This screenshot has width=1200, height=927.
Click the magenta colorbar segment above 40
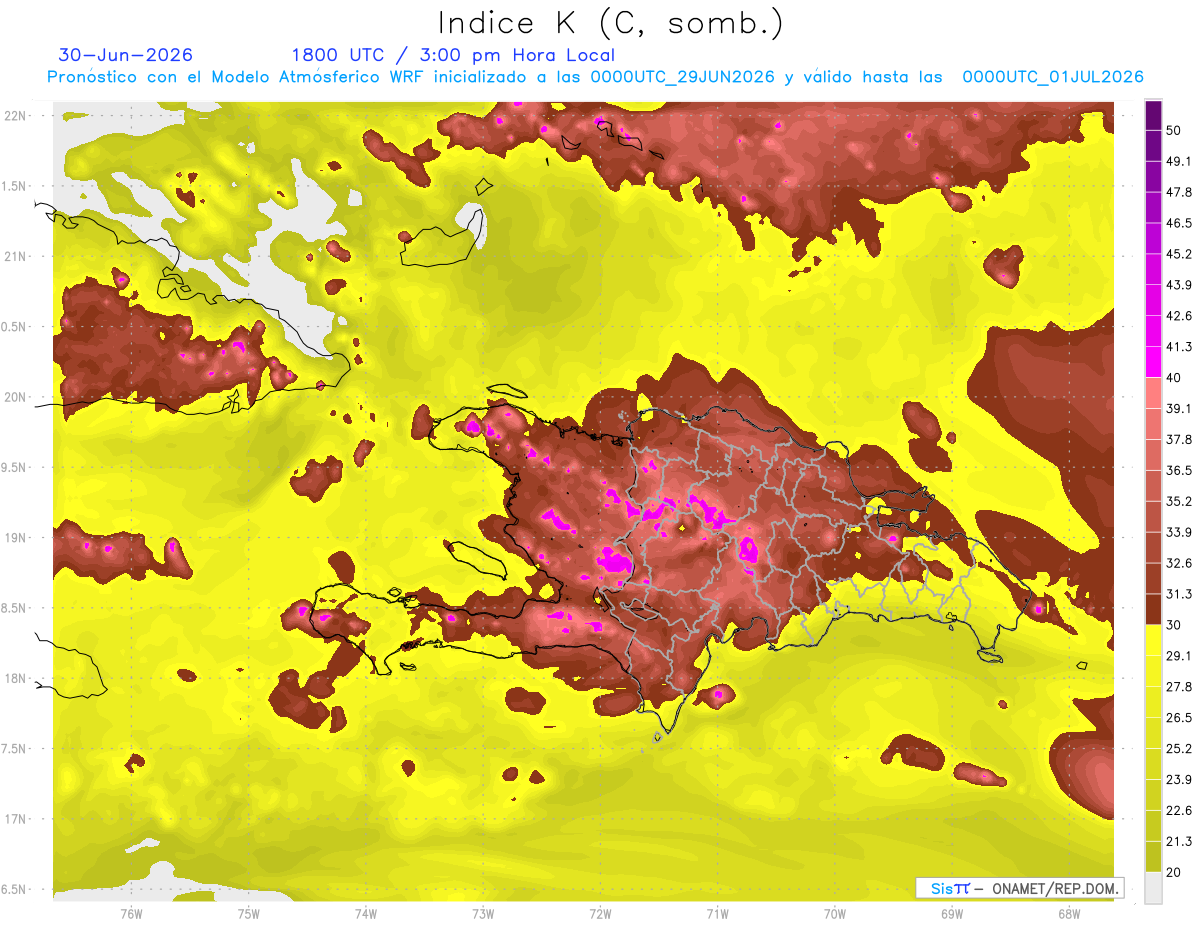(1154, 361)
